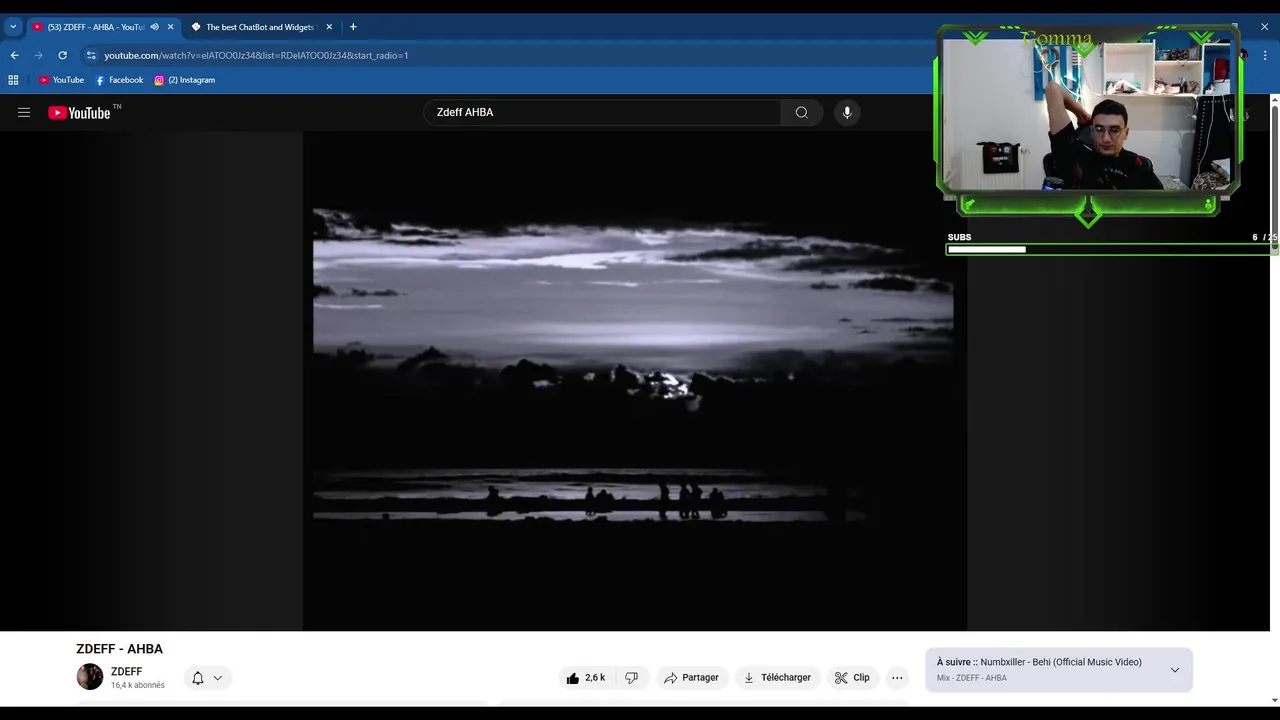
Task: Click the 16,4 k abonnés text
Action: pos(138,686)
